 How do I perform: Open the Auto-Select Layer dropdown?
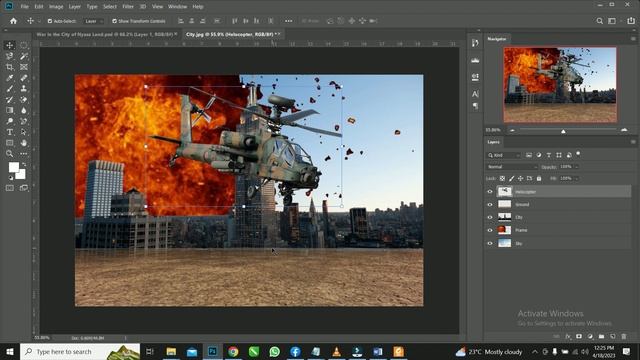[93, 21]
